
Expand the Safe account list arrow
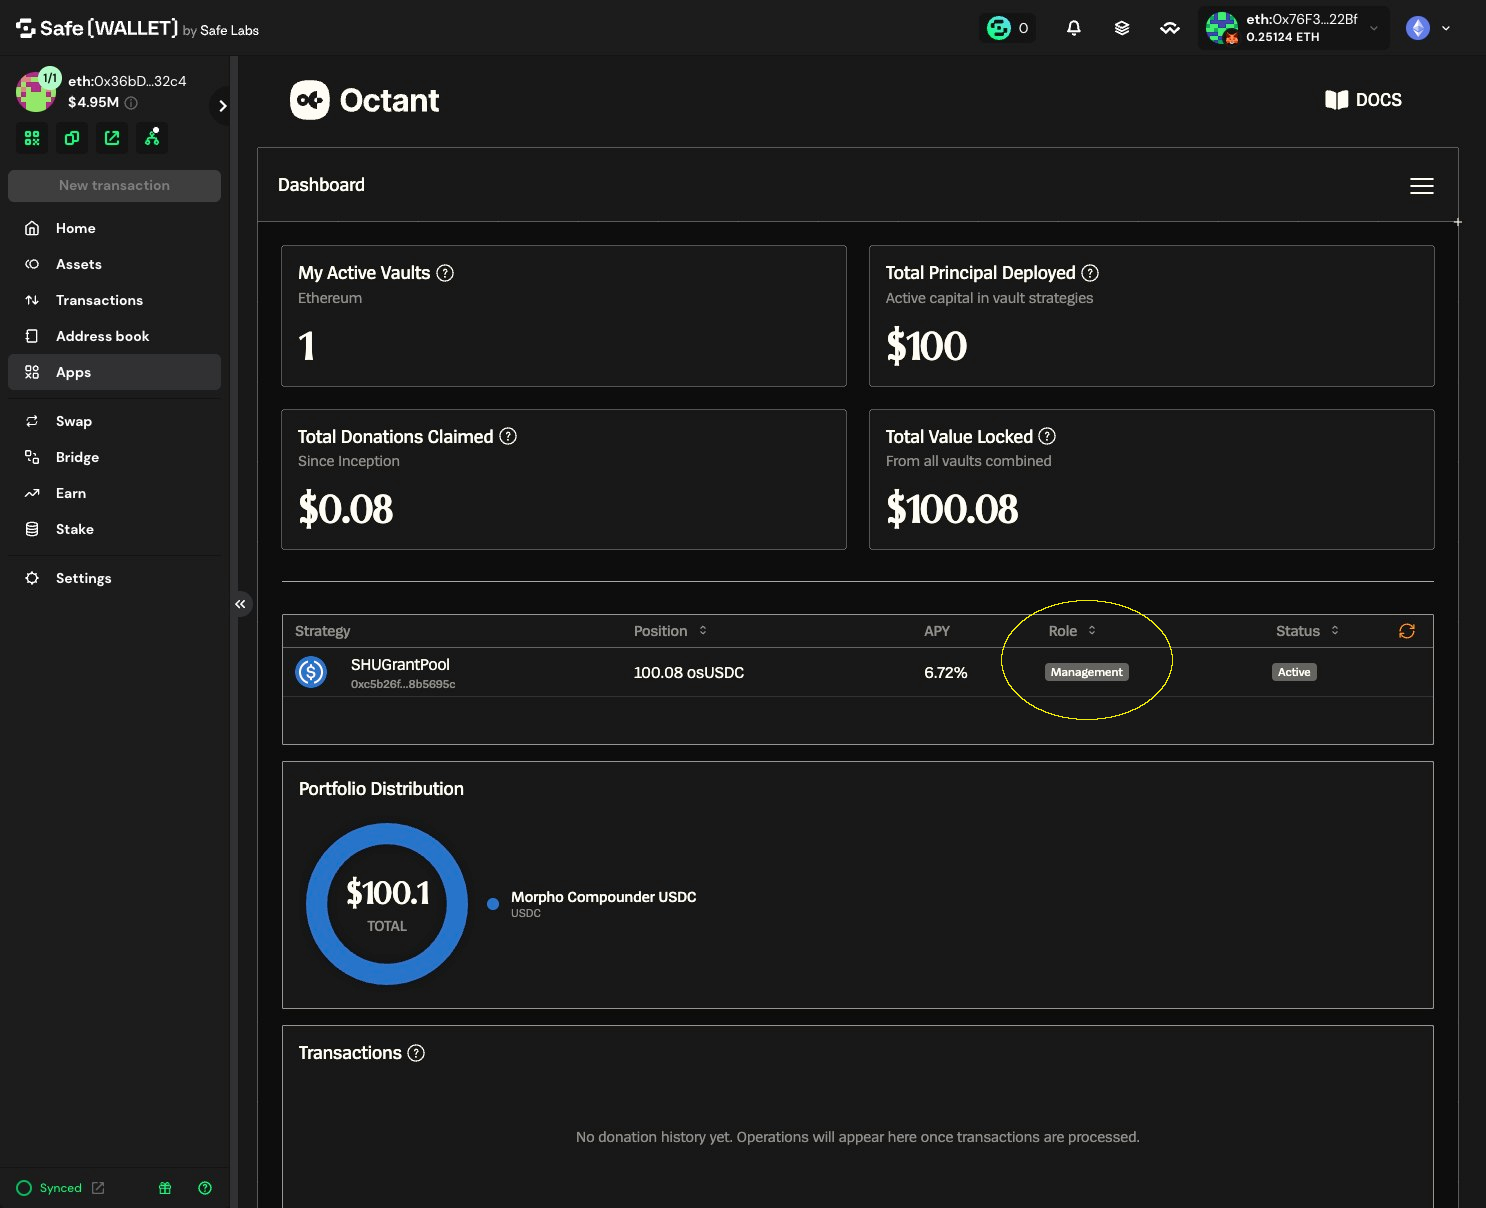(x=222, y=106)
